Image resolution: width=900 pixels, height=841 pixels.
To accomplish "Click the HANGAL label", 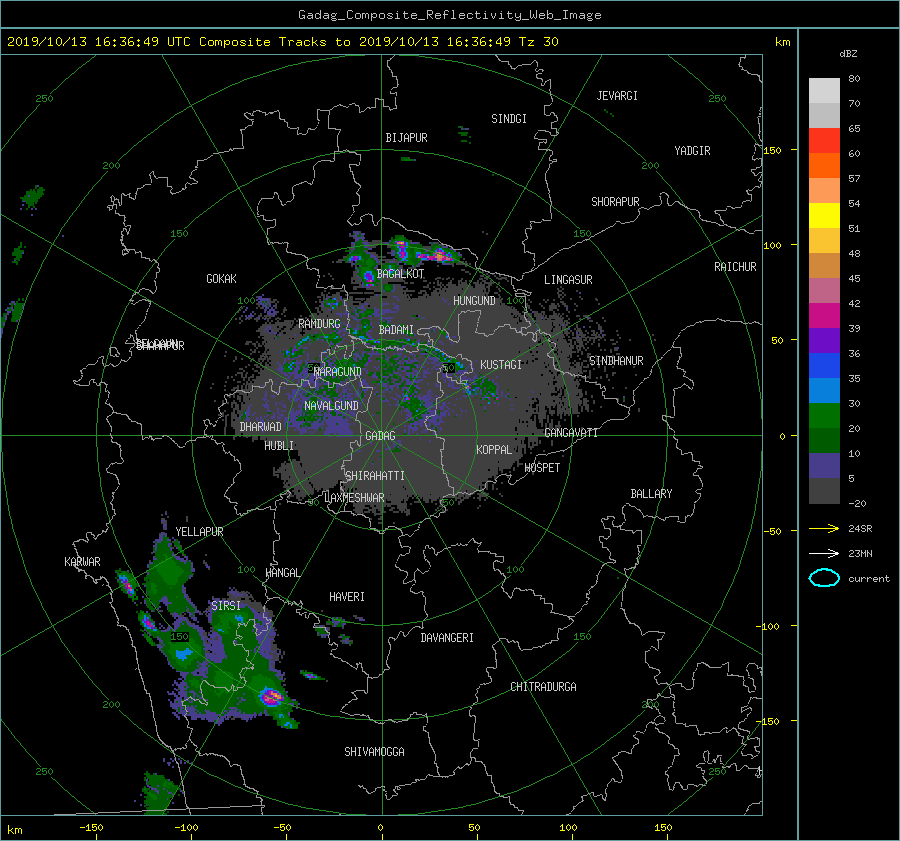I will point(282,573).
